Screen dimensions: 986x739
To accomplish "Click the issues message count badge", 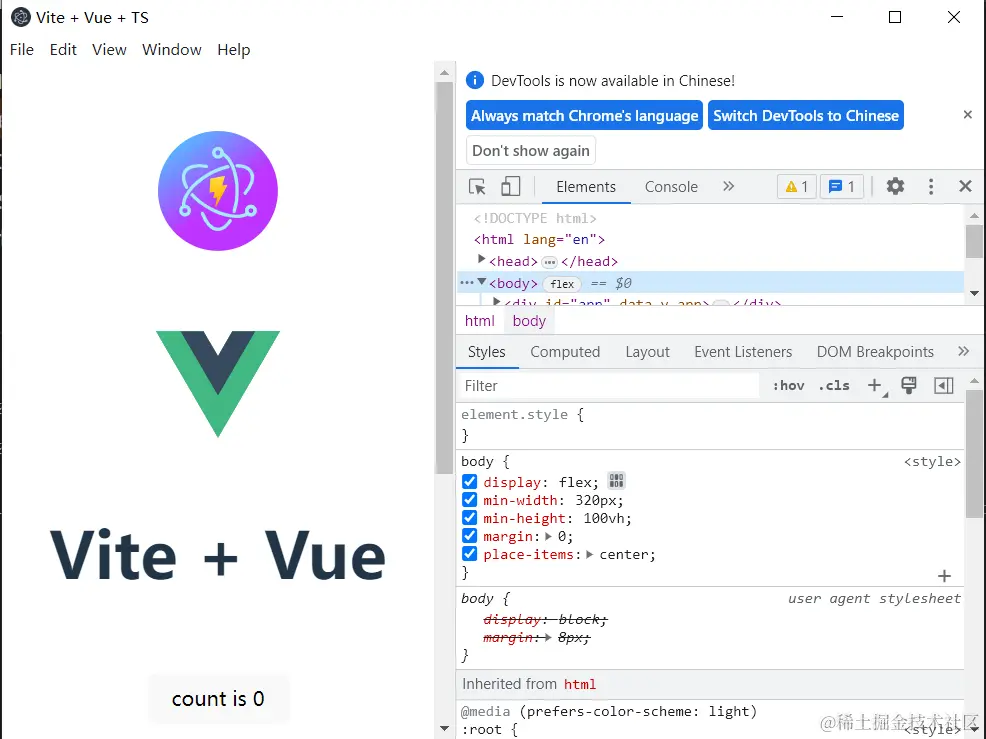I will [841, 187].
